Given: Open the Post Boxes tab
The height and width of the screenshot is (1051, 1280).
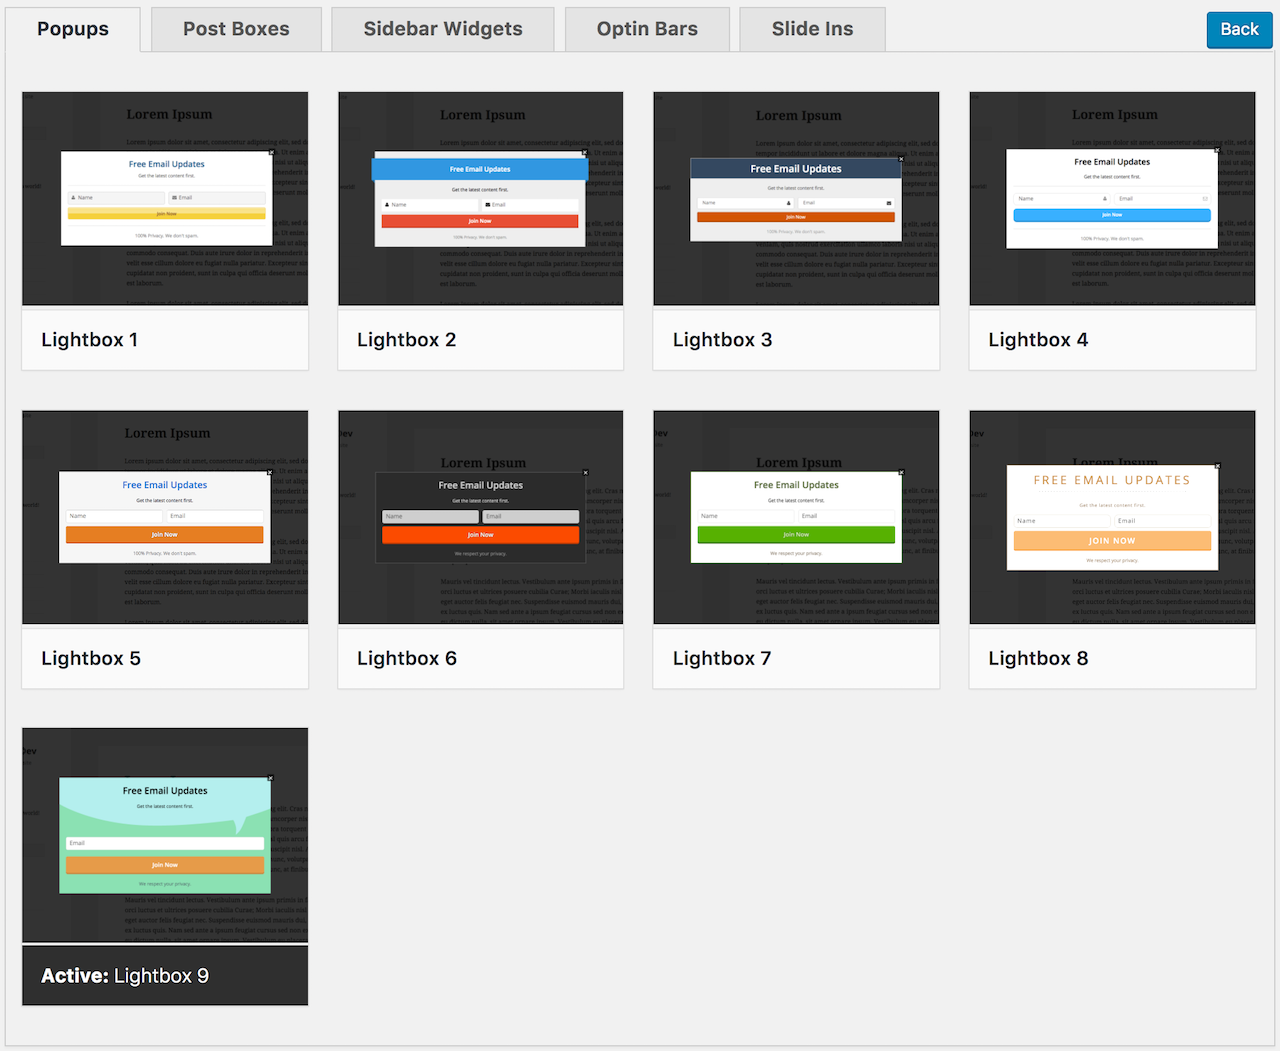Looking at the screenshot, I should click(236, 29).
